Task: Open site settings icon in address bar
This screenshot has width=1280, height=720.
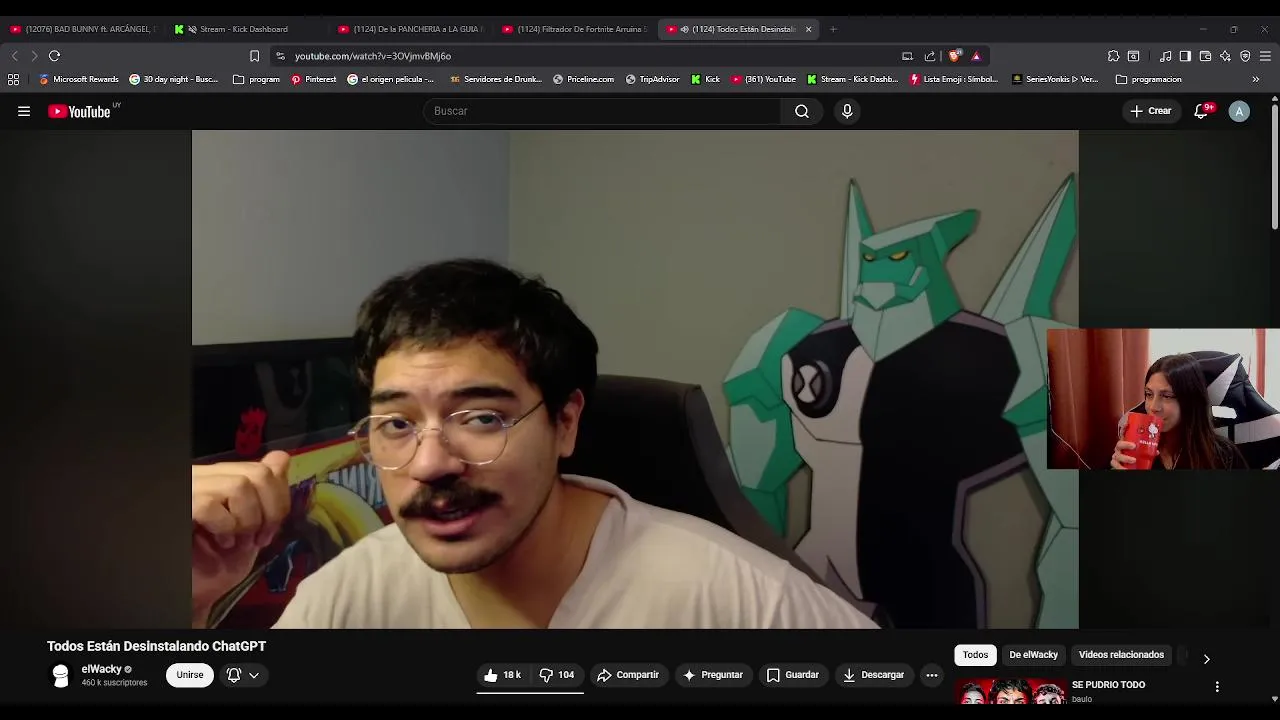Action: pyautogui.click(x=281, y=56)
